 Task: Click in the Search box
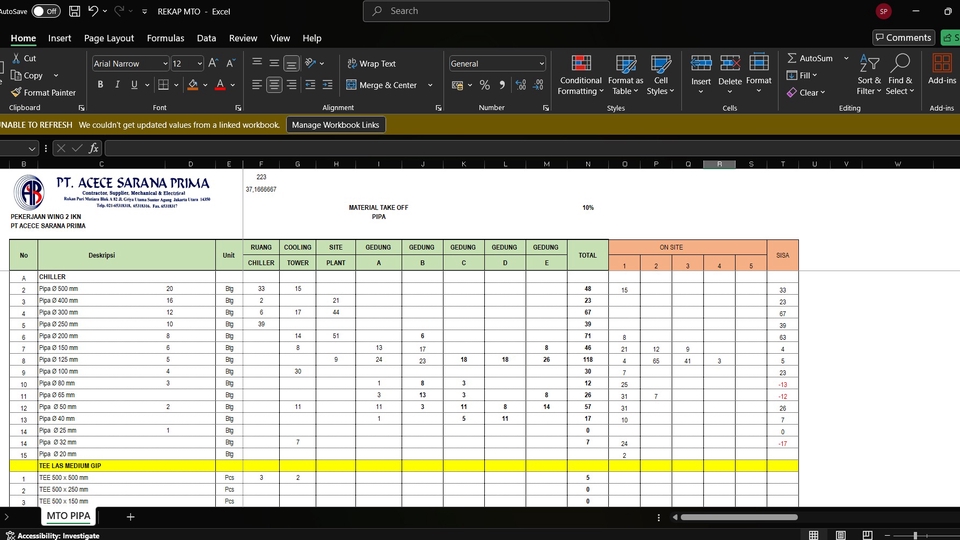[x=486, y=11]
